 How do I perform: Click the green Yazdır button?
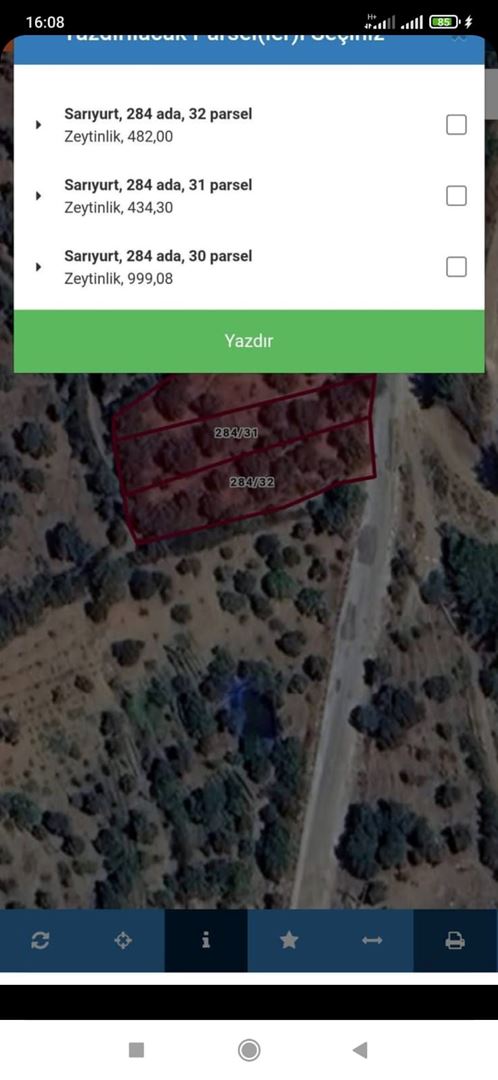tap(249, 341)
